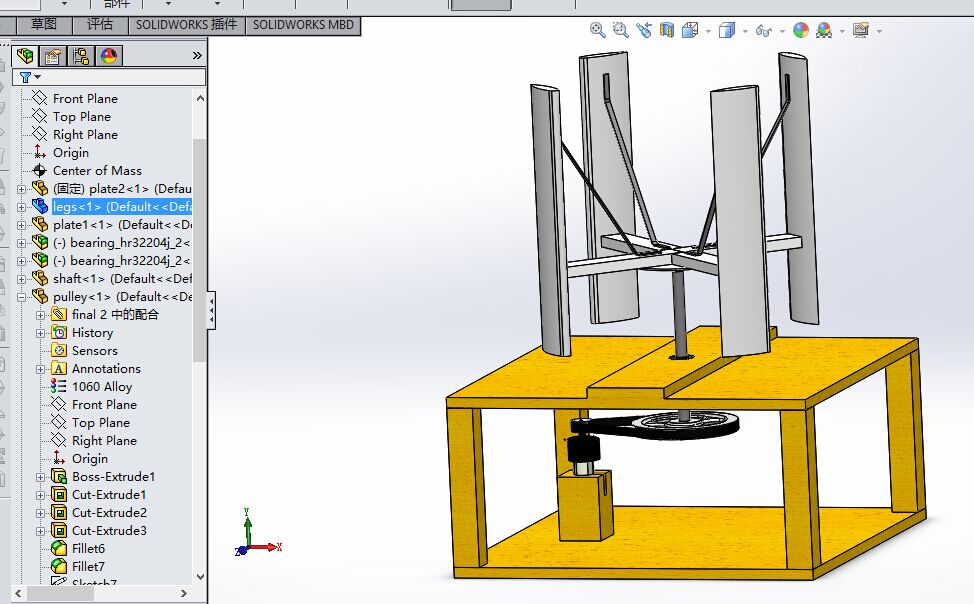The width and height of the screenshot is (974, 604).
Task: Select the Fillet6 feature
Action: (x=88, y=549)
